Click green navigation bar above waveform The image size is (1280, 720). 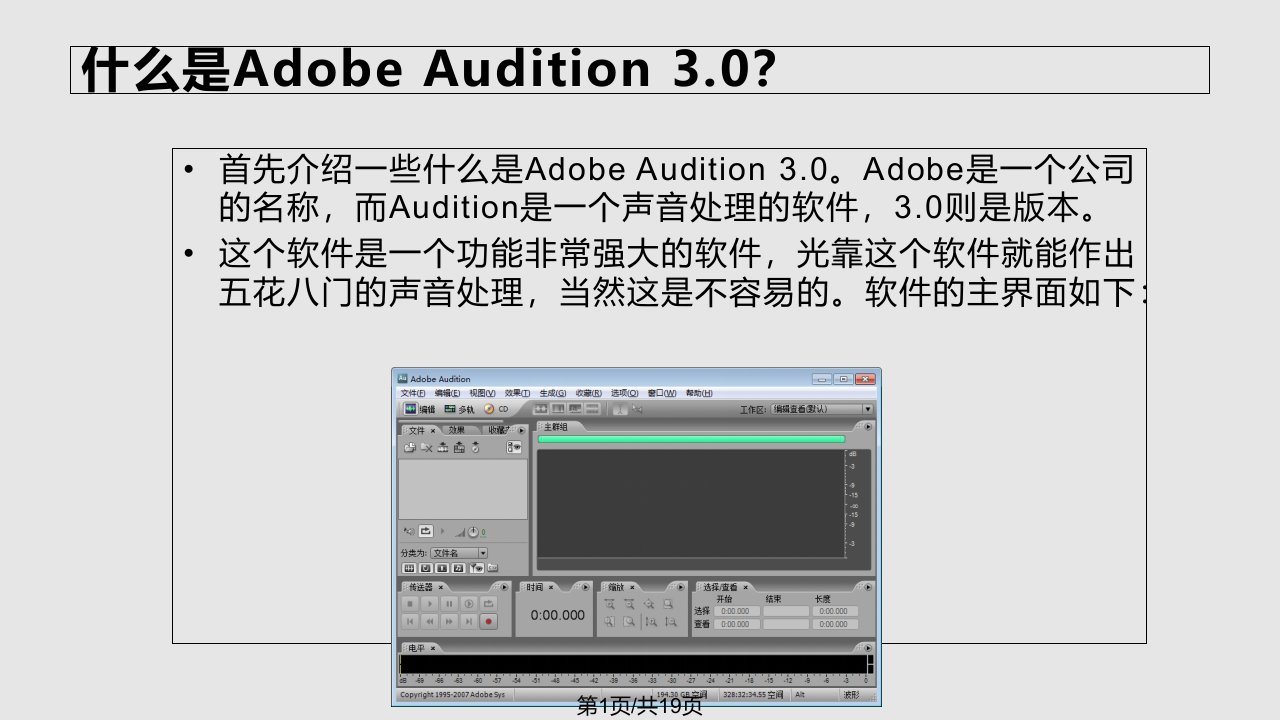[691, 439]
